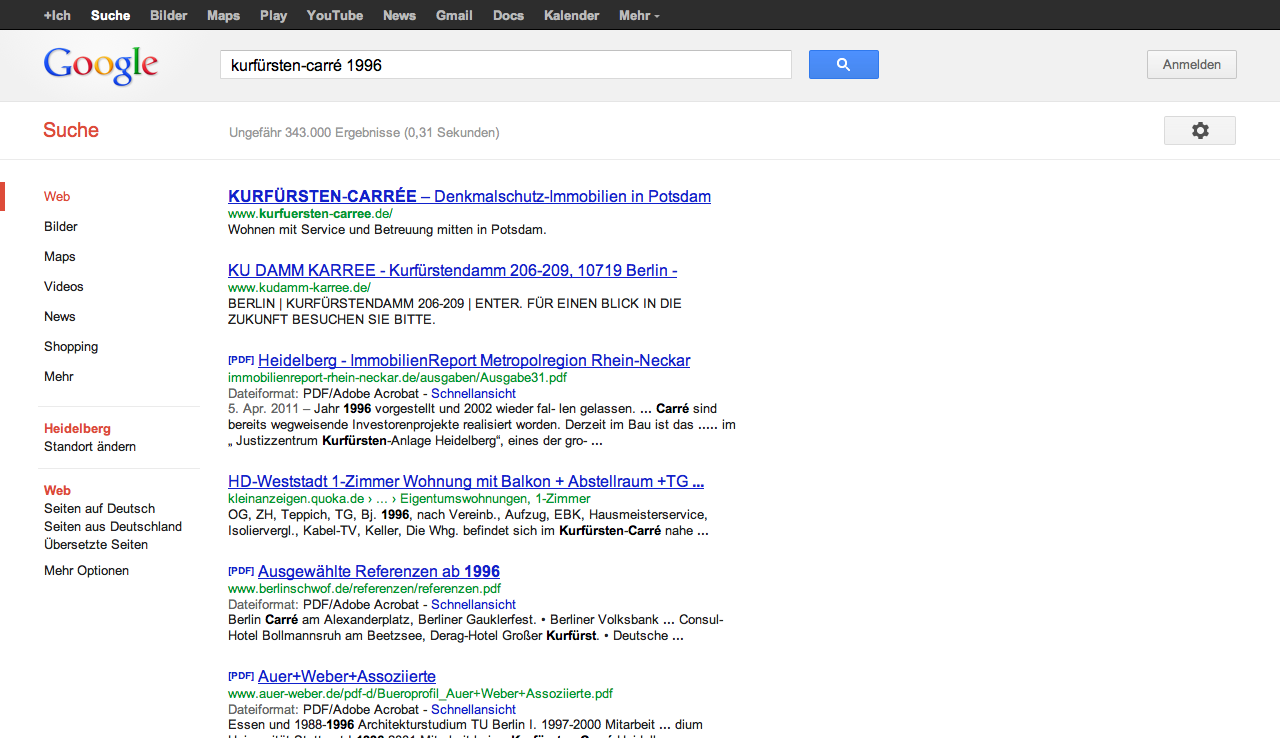Select Maps filter in left sidebar
1280x738 pixels.
click(59, 257)
